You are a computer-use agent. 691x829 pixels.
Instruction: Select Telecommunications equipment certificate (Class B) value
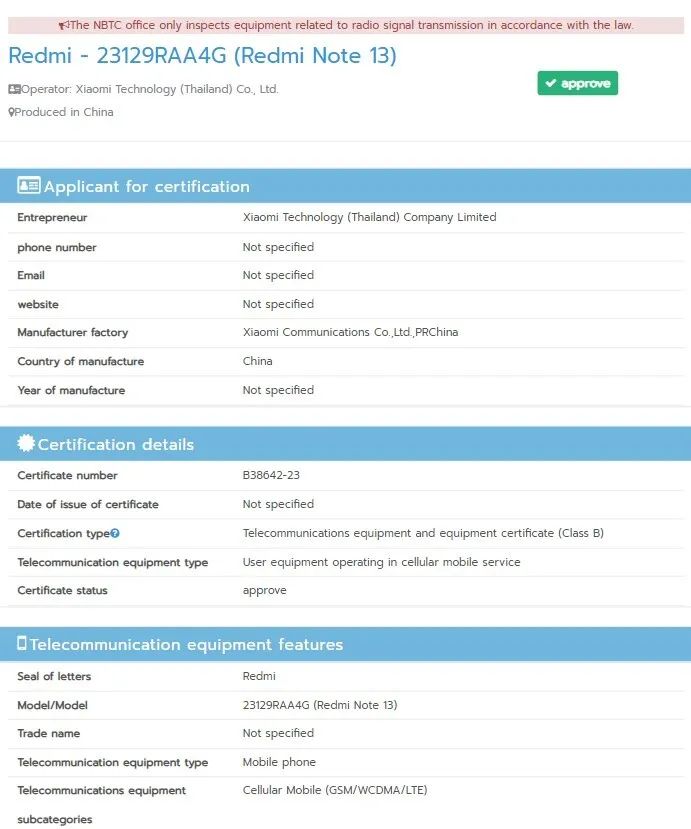coord(423,533)
